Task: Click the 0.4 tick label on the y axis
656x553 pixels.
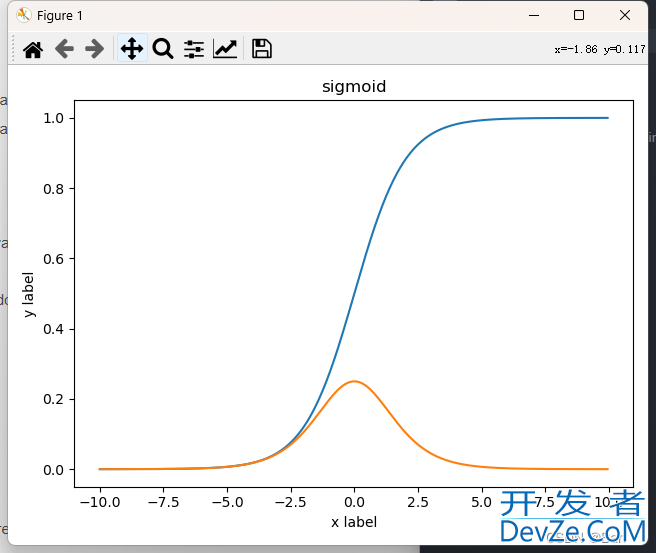Action: 54,329
